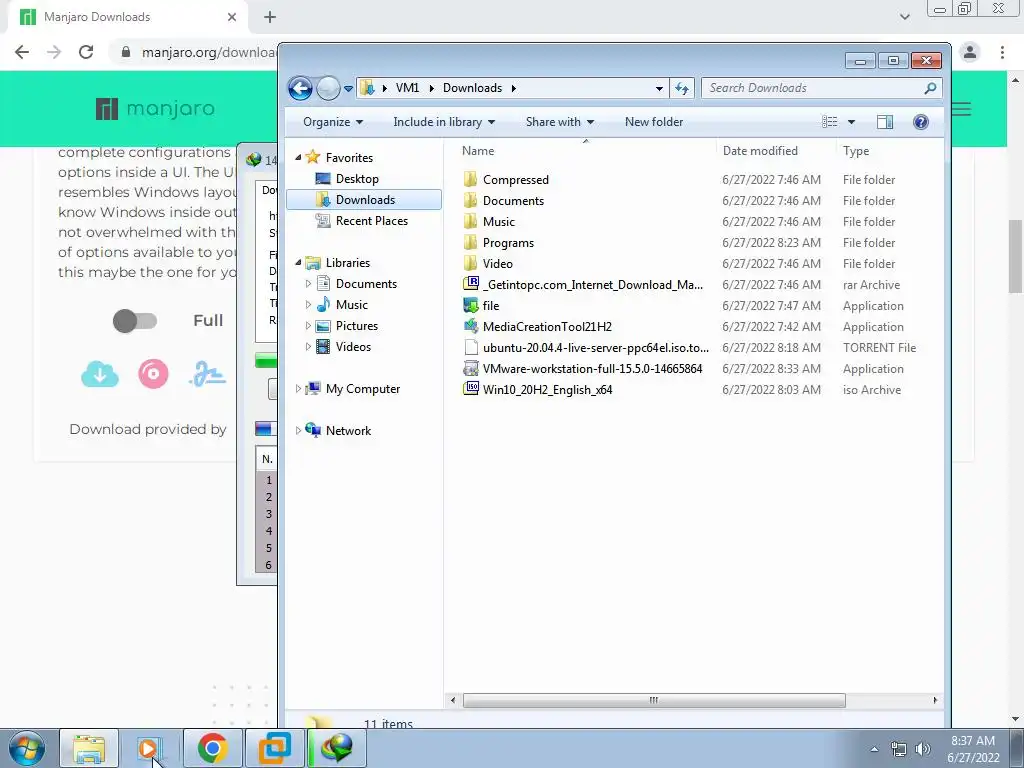Viewport: 1024px width, 768px height.
Task: Close the Manjaro Downloads tab
Action: (x=232, y=18)
